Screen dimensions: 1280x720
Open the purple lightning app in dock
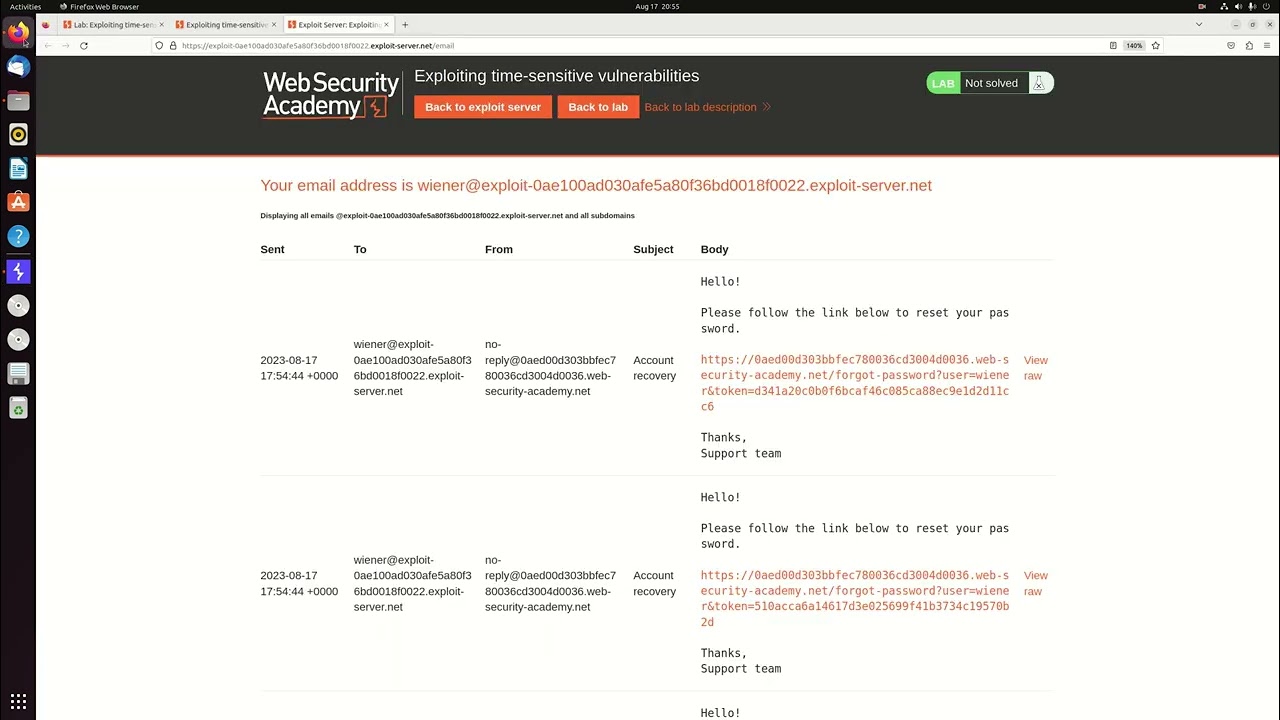pos(18,271)
